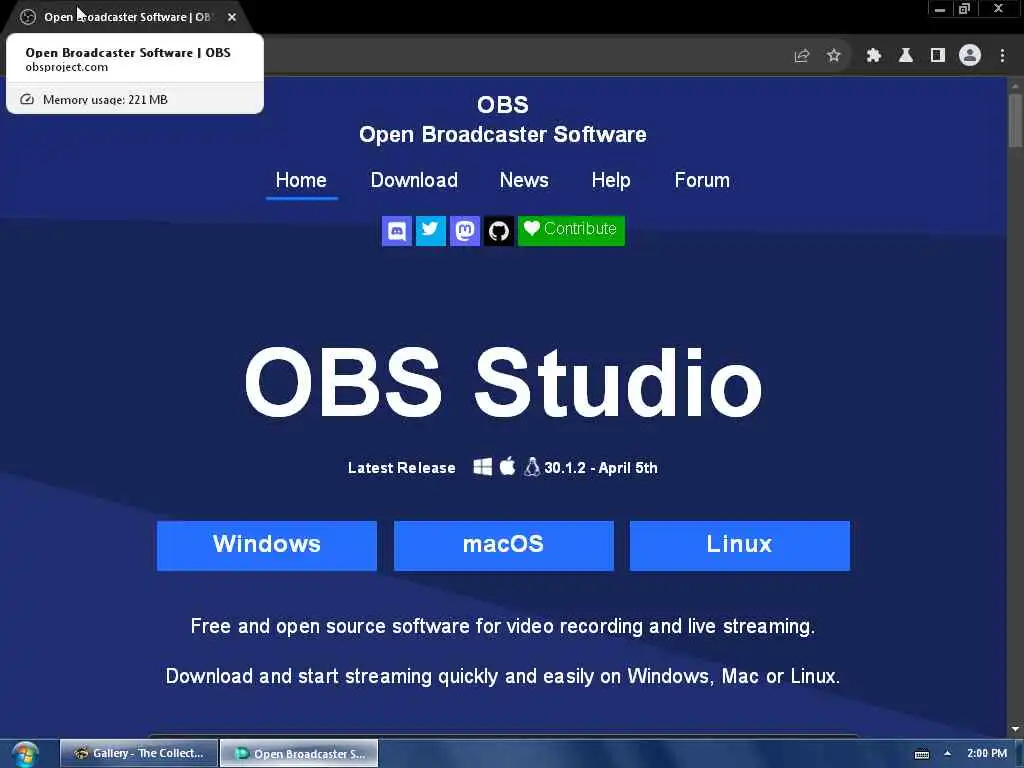
Task: Open the Chrome three-dot menu
Action: click(1002, 56)
